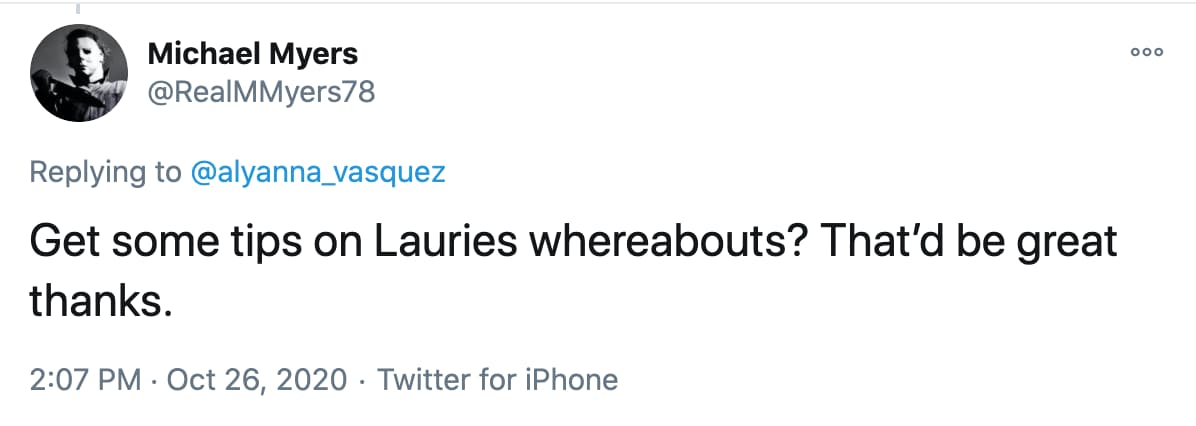Click the dot separator before Twitter for iPhone
1196x426 pixels.
coord(364,380)
